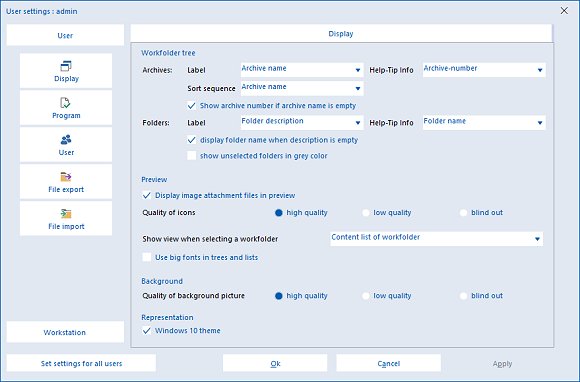Image resolution: width=580 pixels, height=382 pixels.
Task: Open the Archives Help-Tip Info dropdown
Action: (x=484, y=70)
